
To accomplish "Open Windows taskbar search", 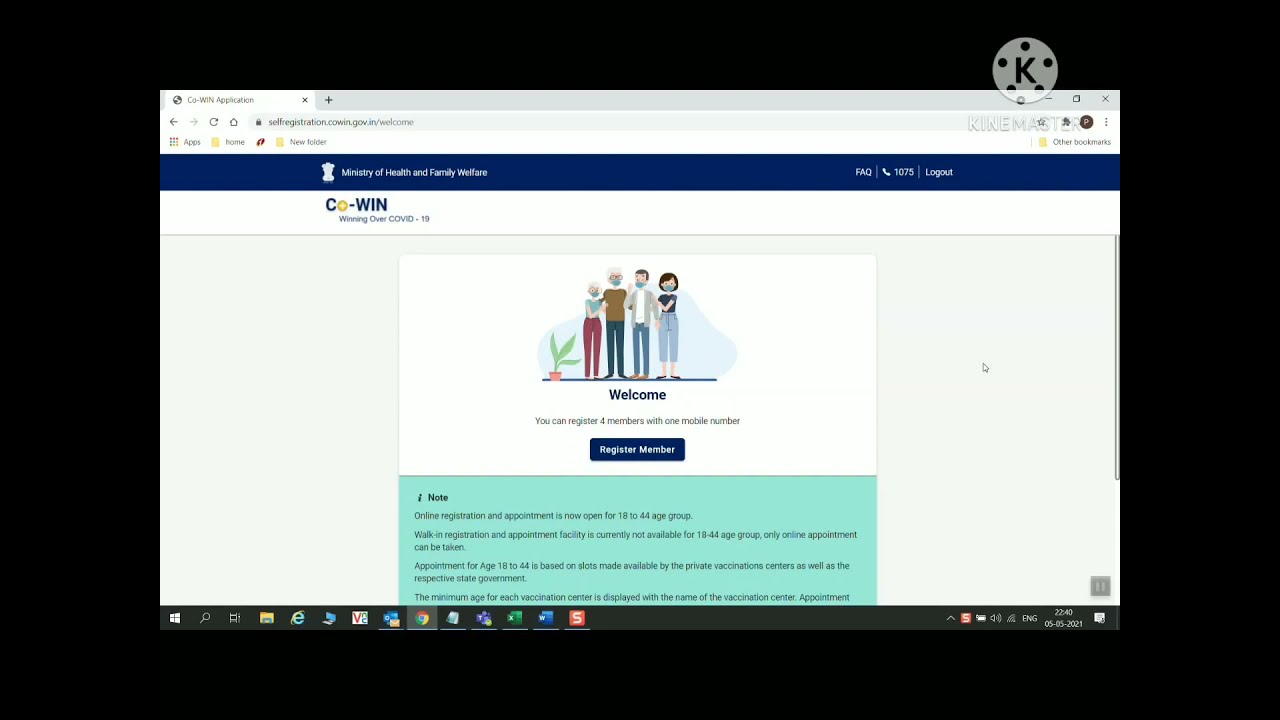I will click(x=205, y=618).
